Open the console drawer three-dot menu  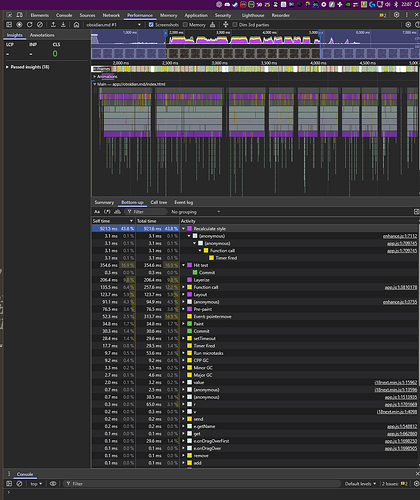(x=9, y=474)
